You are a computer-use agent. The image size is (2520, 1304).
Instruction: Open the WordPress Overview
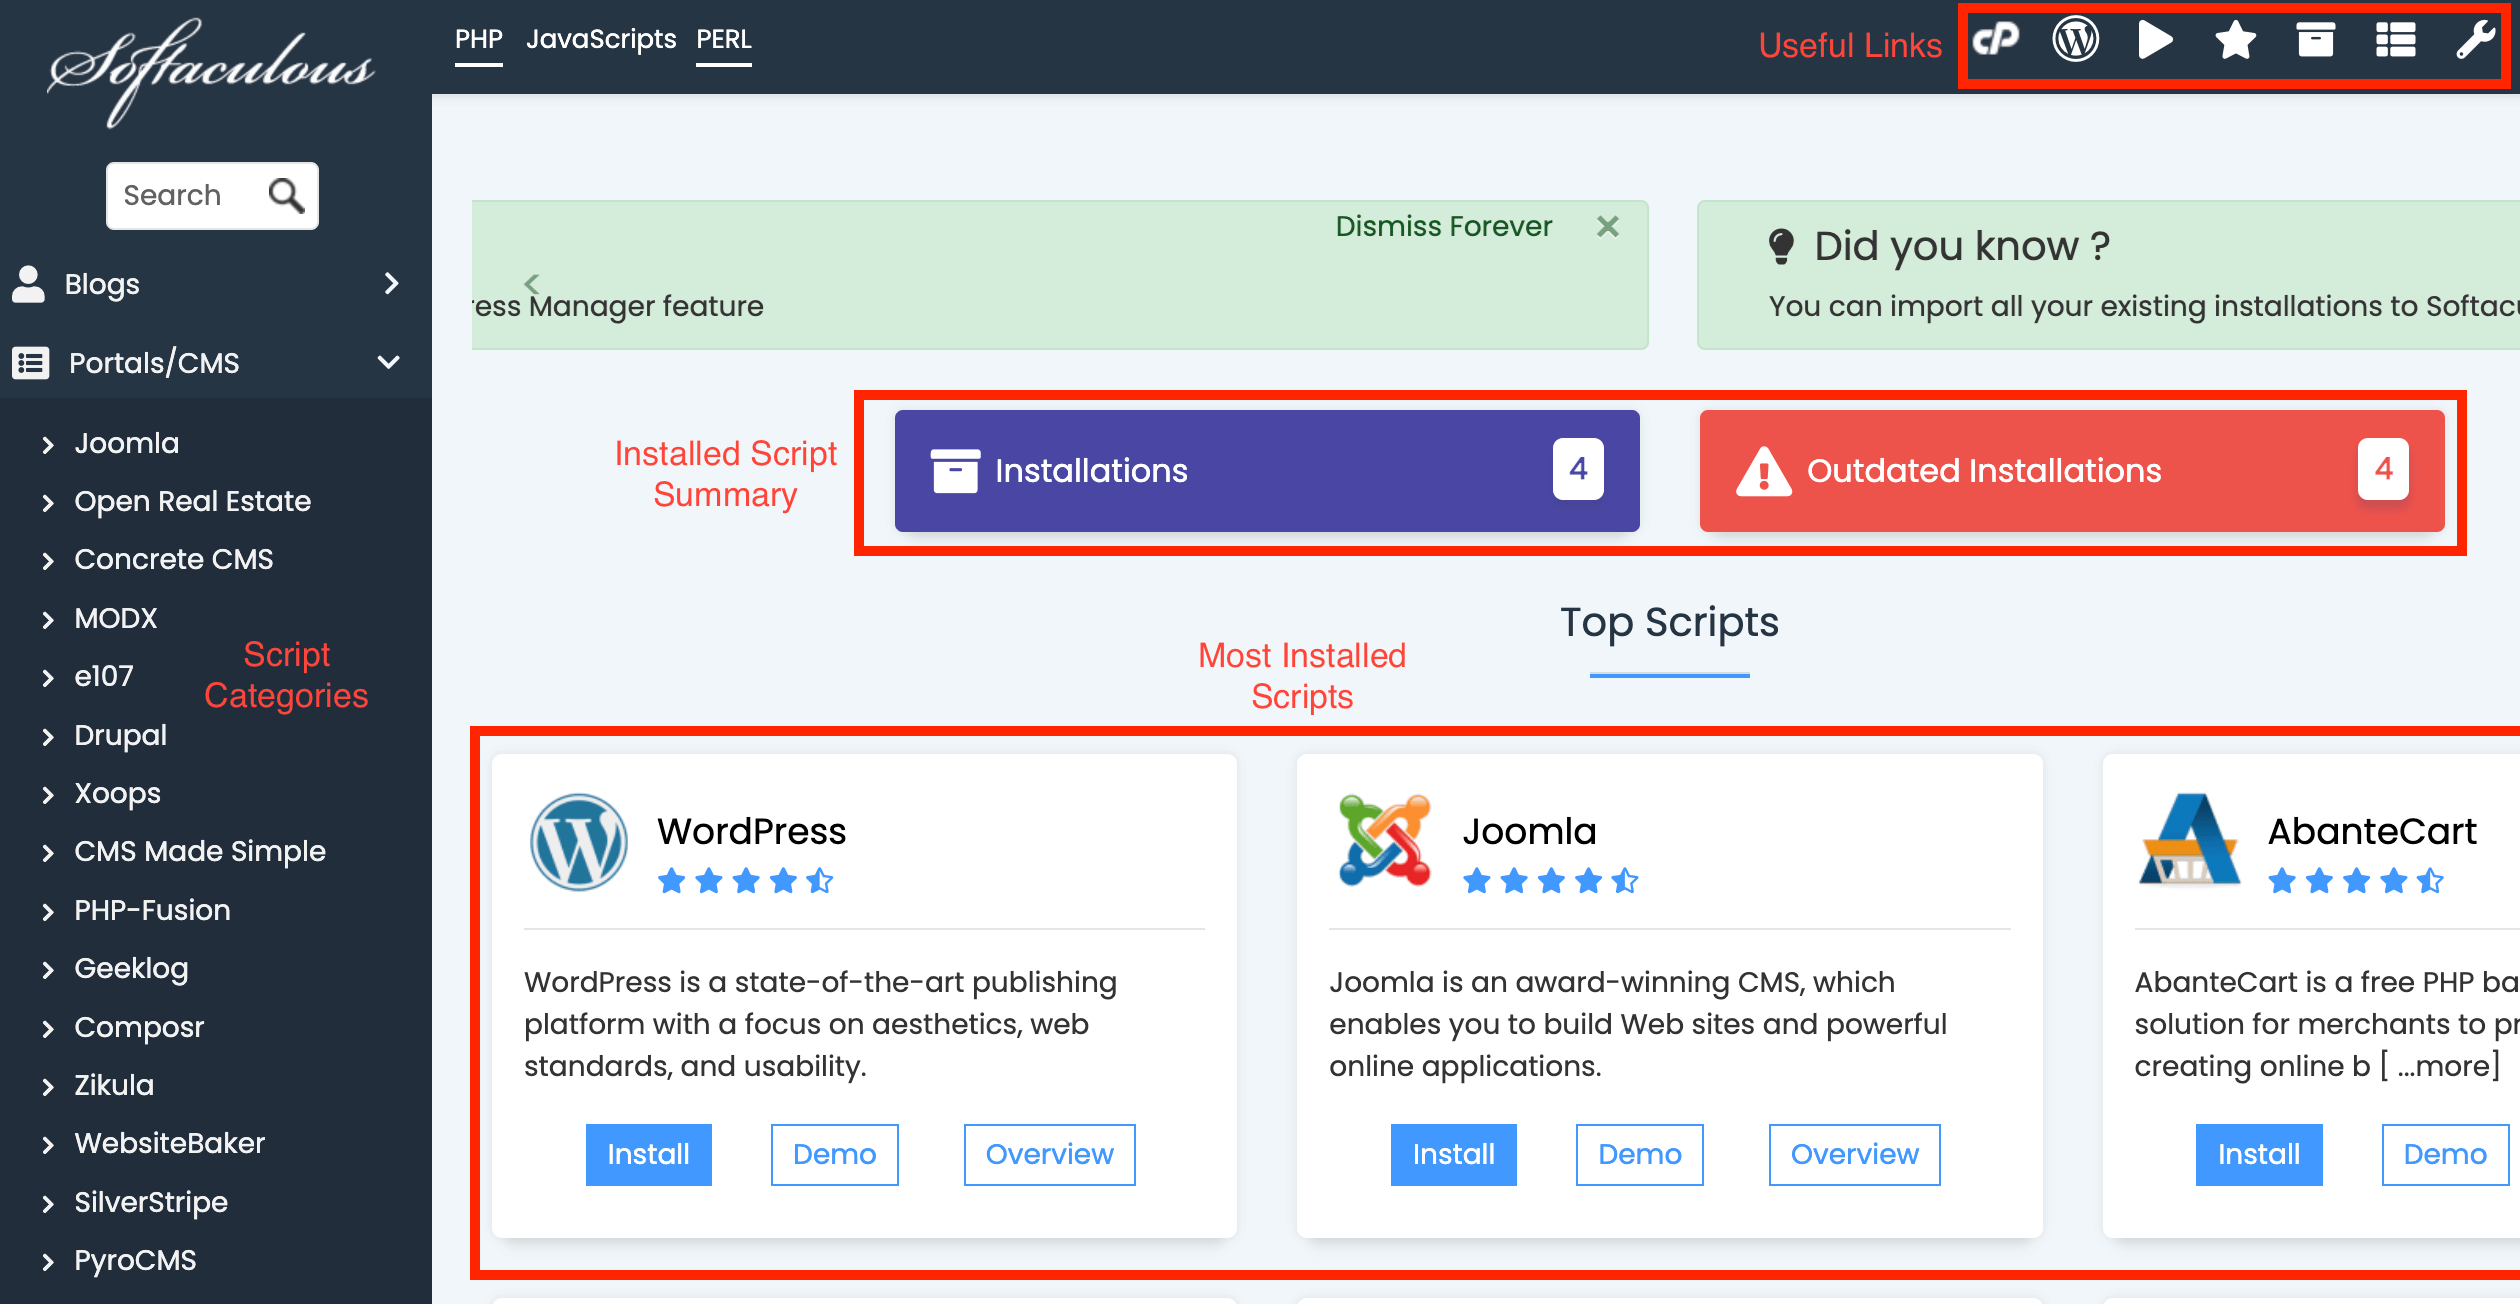(x=1049, y=1154)
